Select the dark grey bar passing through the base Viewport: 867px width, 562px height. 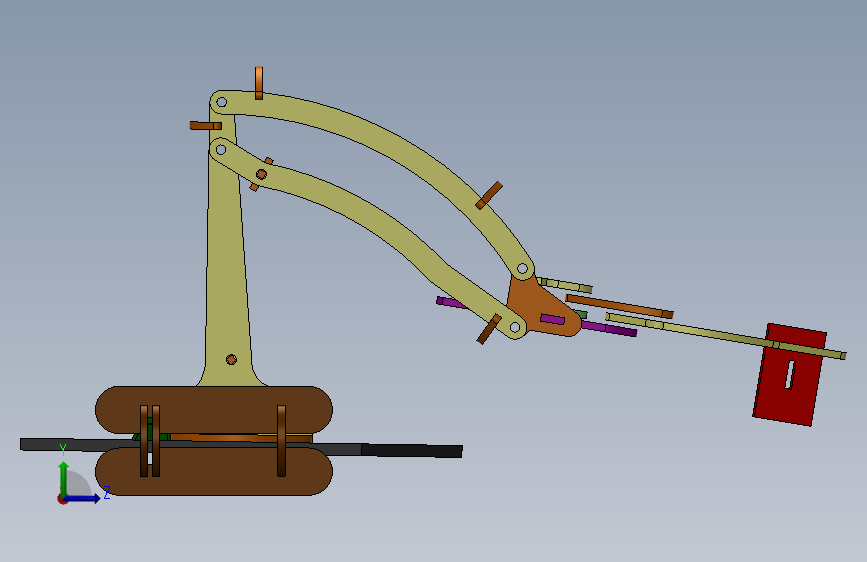[x=241, y=446]
